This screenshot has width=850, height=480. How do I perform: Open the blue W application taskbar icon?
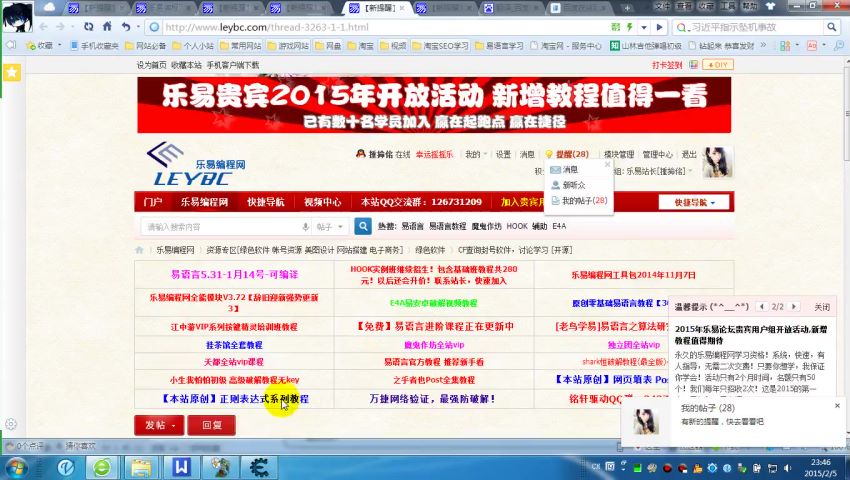(181, 467)
